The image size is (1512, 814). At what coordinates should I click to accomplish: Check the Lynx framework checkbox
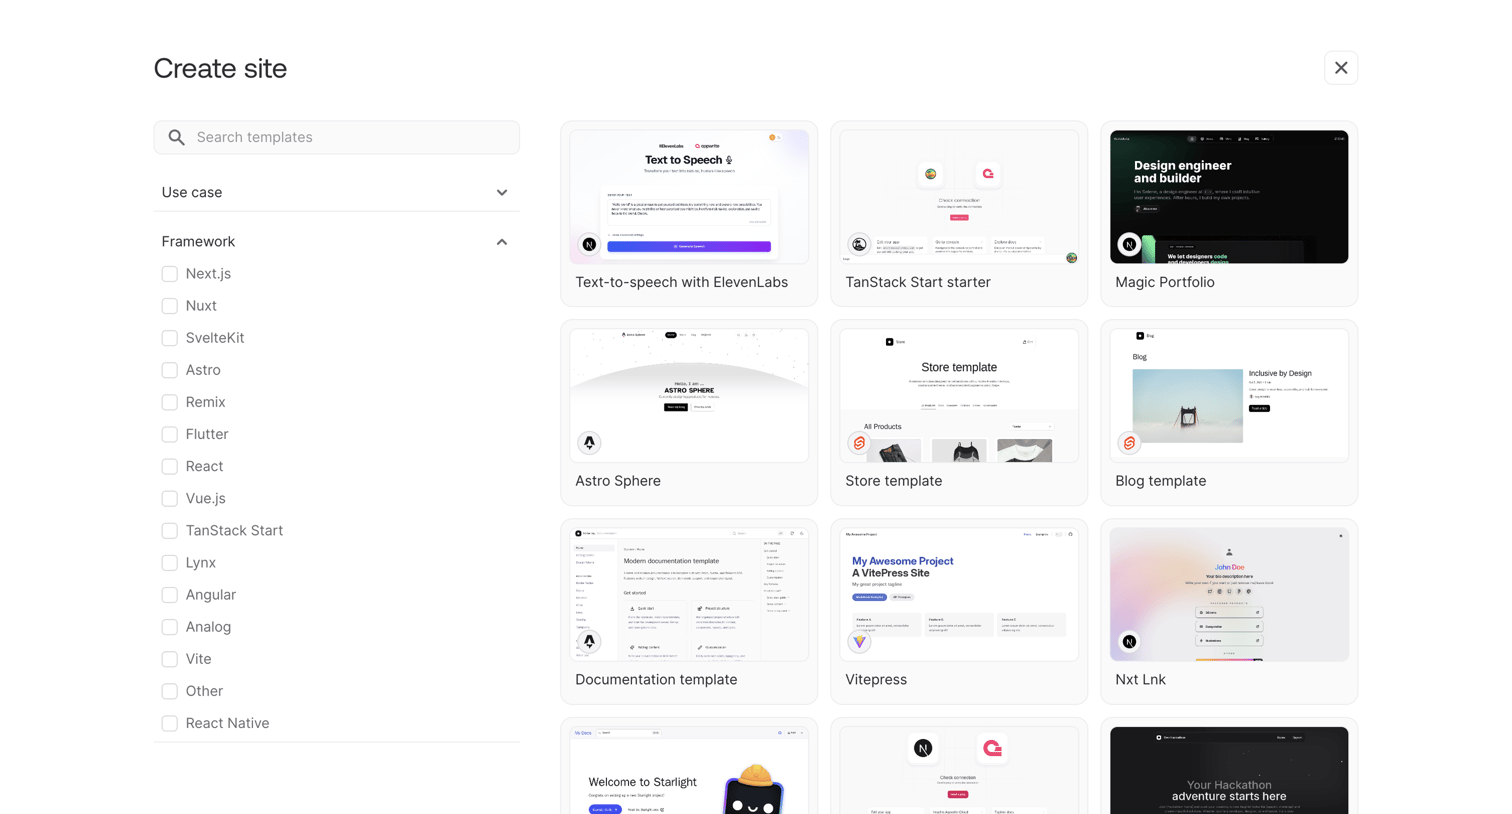click(170, 563)
